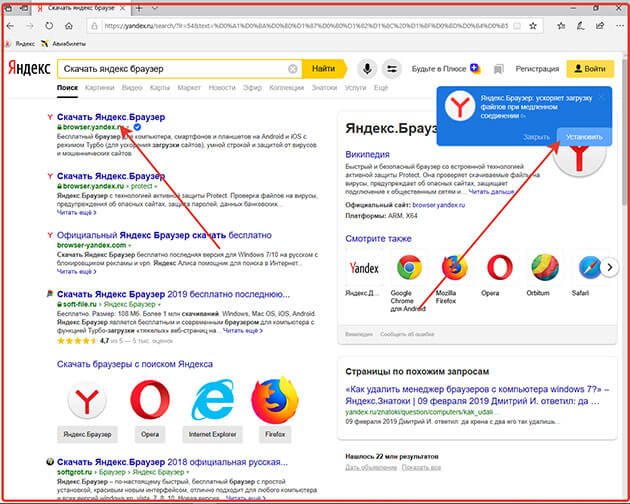
Task: Open the Ещё tab dropdown
Action: (x=380, y=87)
